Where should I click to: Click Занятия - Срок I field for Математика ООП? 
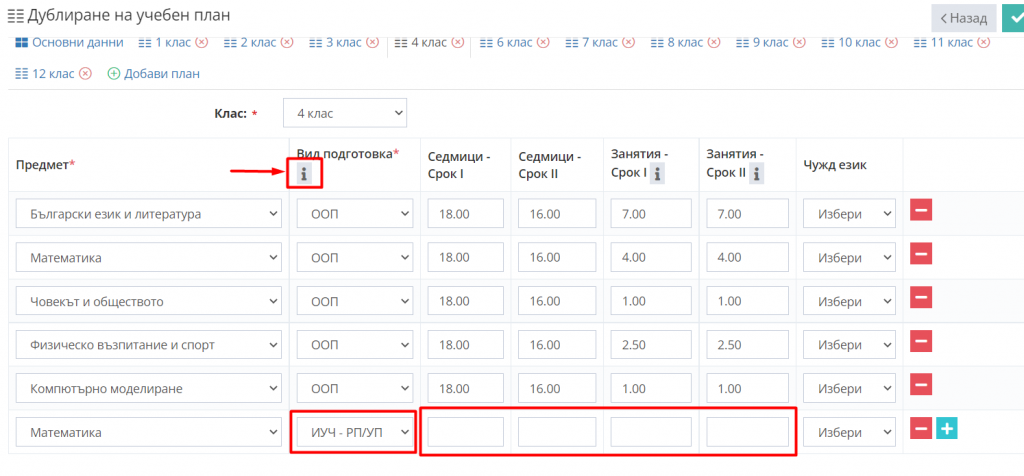651,258
